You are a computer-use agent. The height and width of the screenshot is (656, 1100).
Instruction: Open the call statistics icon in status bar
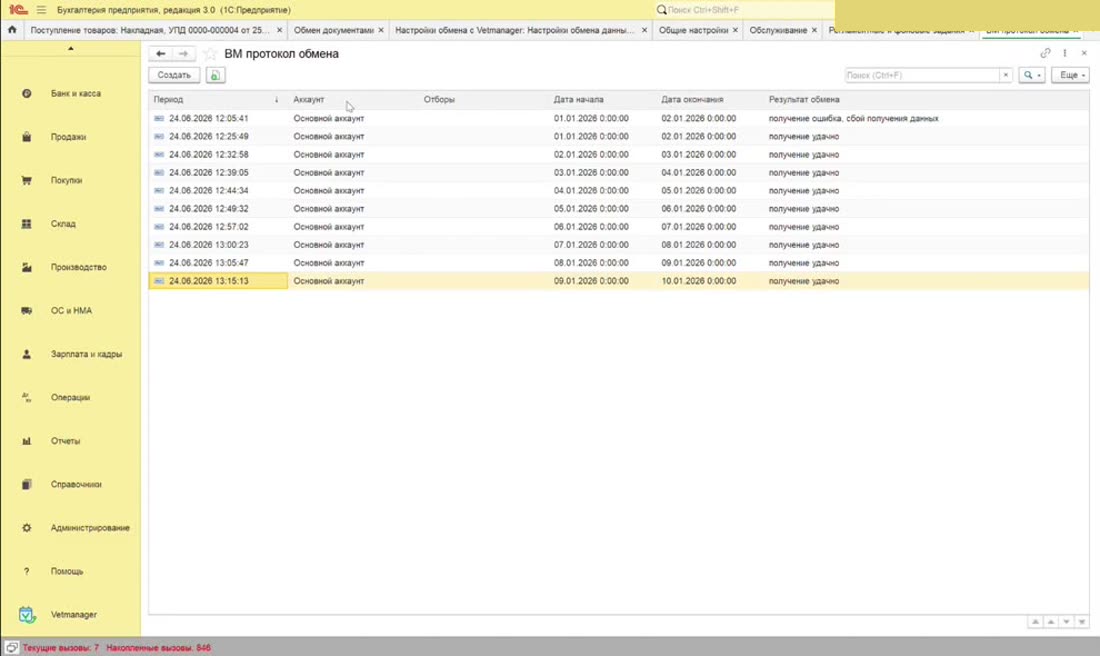[11, 648]
